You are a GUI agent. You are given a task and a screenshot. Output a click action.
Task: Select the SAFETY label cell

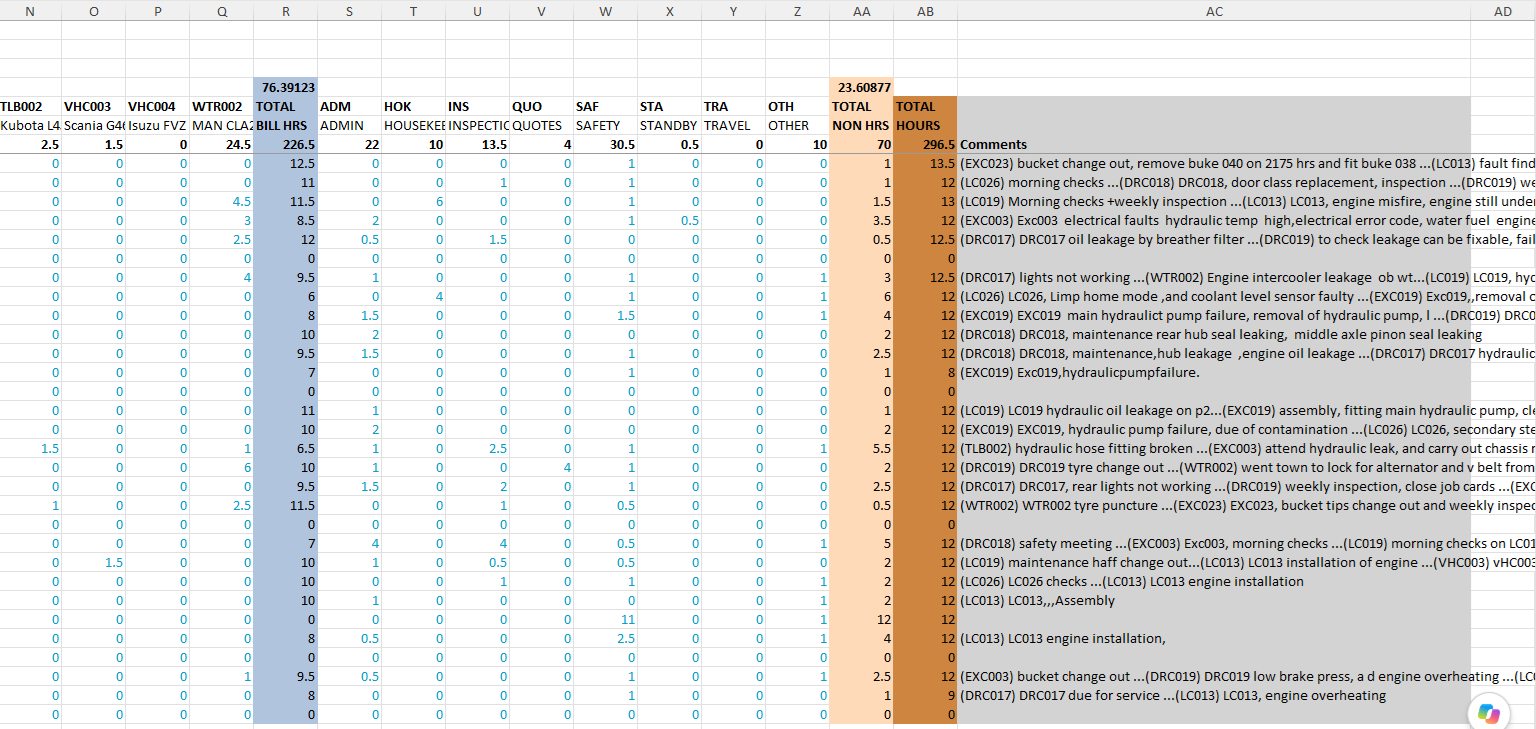pyautogui.click(x=606, y=125)
